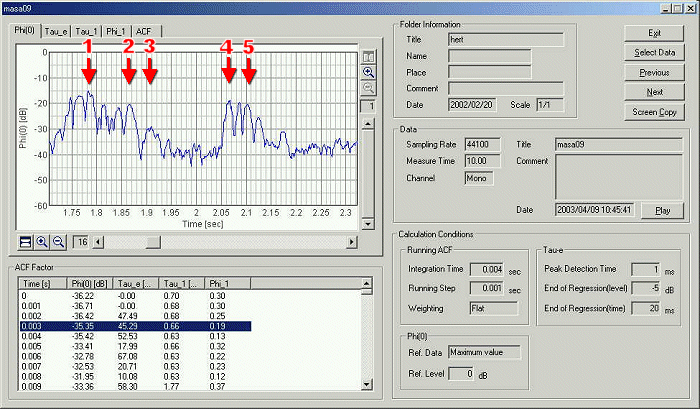The height and width of the screenshot is (409, 700).
Task: Click the Screen Copy button
Action: coord(654,112)
